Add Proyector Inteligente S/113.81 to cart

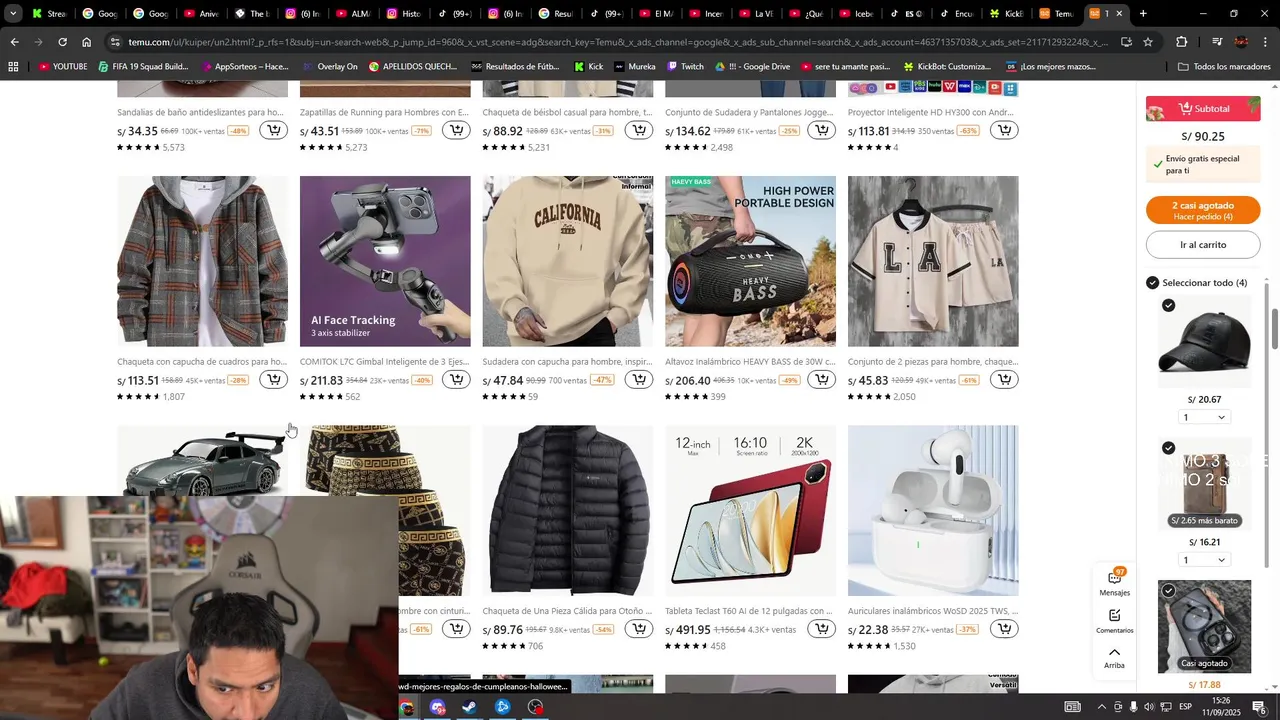pos(1005,130)
